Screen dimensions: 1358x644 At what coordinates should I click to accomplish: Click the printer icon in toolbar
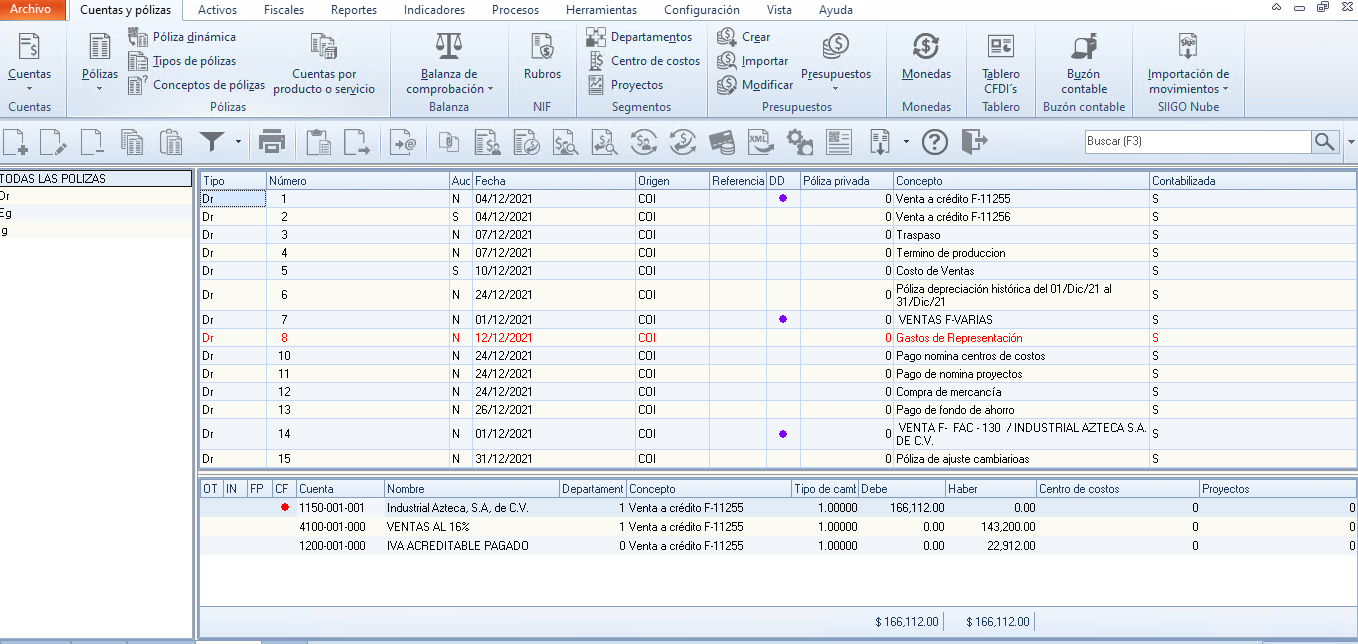[271, 143]
